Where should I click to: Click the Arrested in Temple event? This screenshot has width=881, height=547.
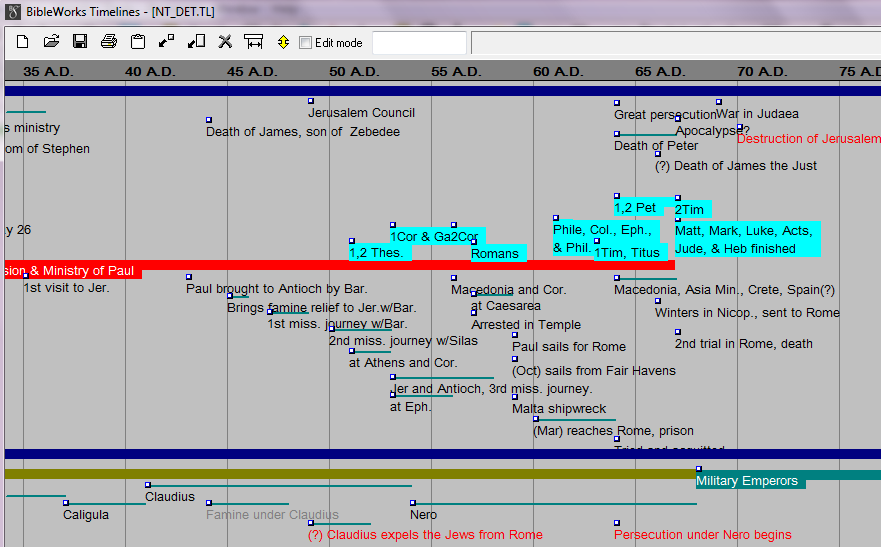click(x=526, y=325)
